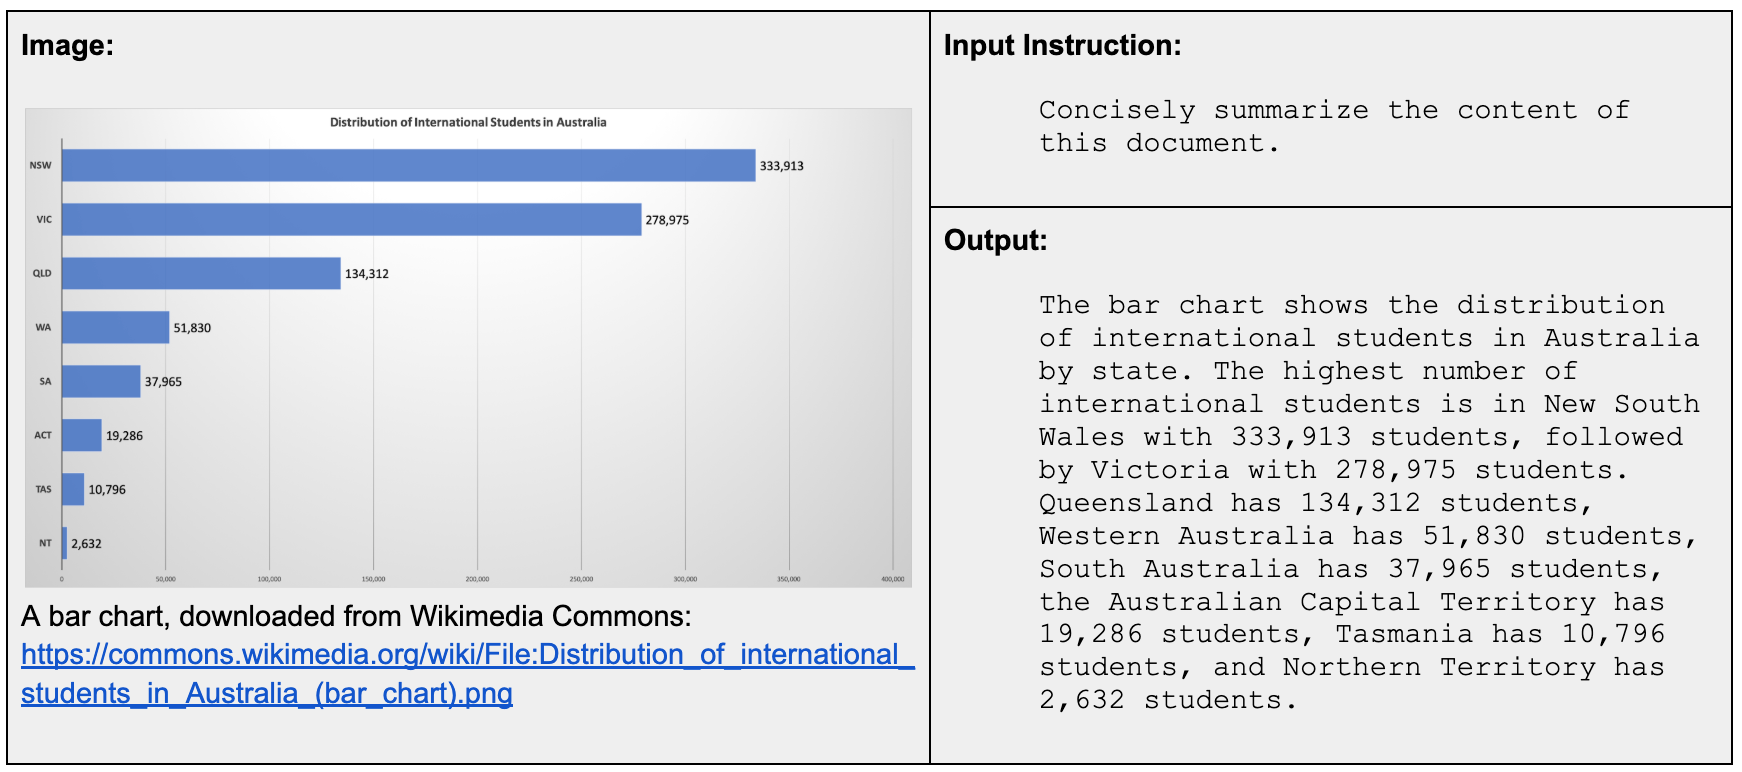Open the Wikimedia Commons file link

[x=467, y=674]
